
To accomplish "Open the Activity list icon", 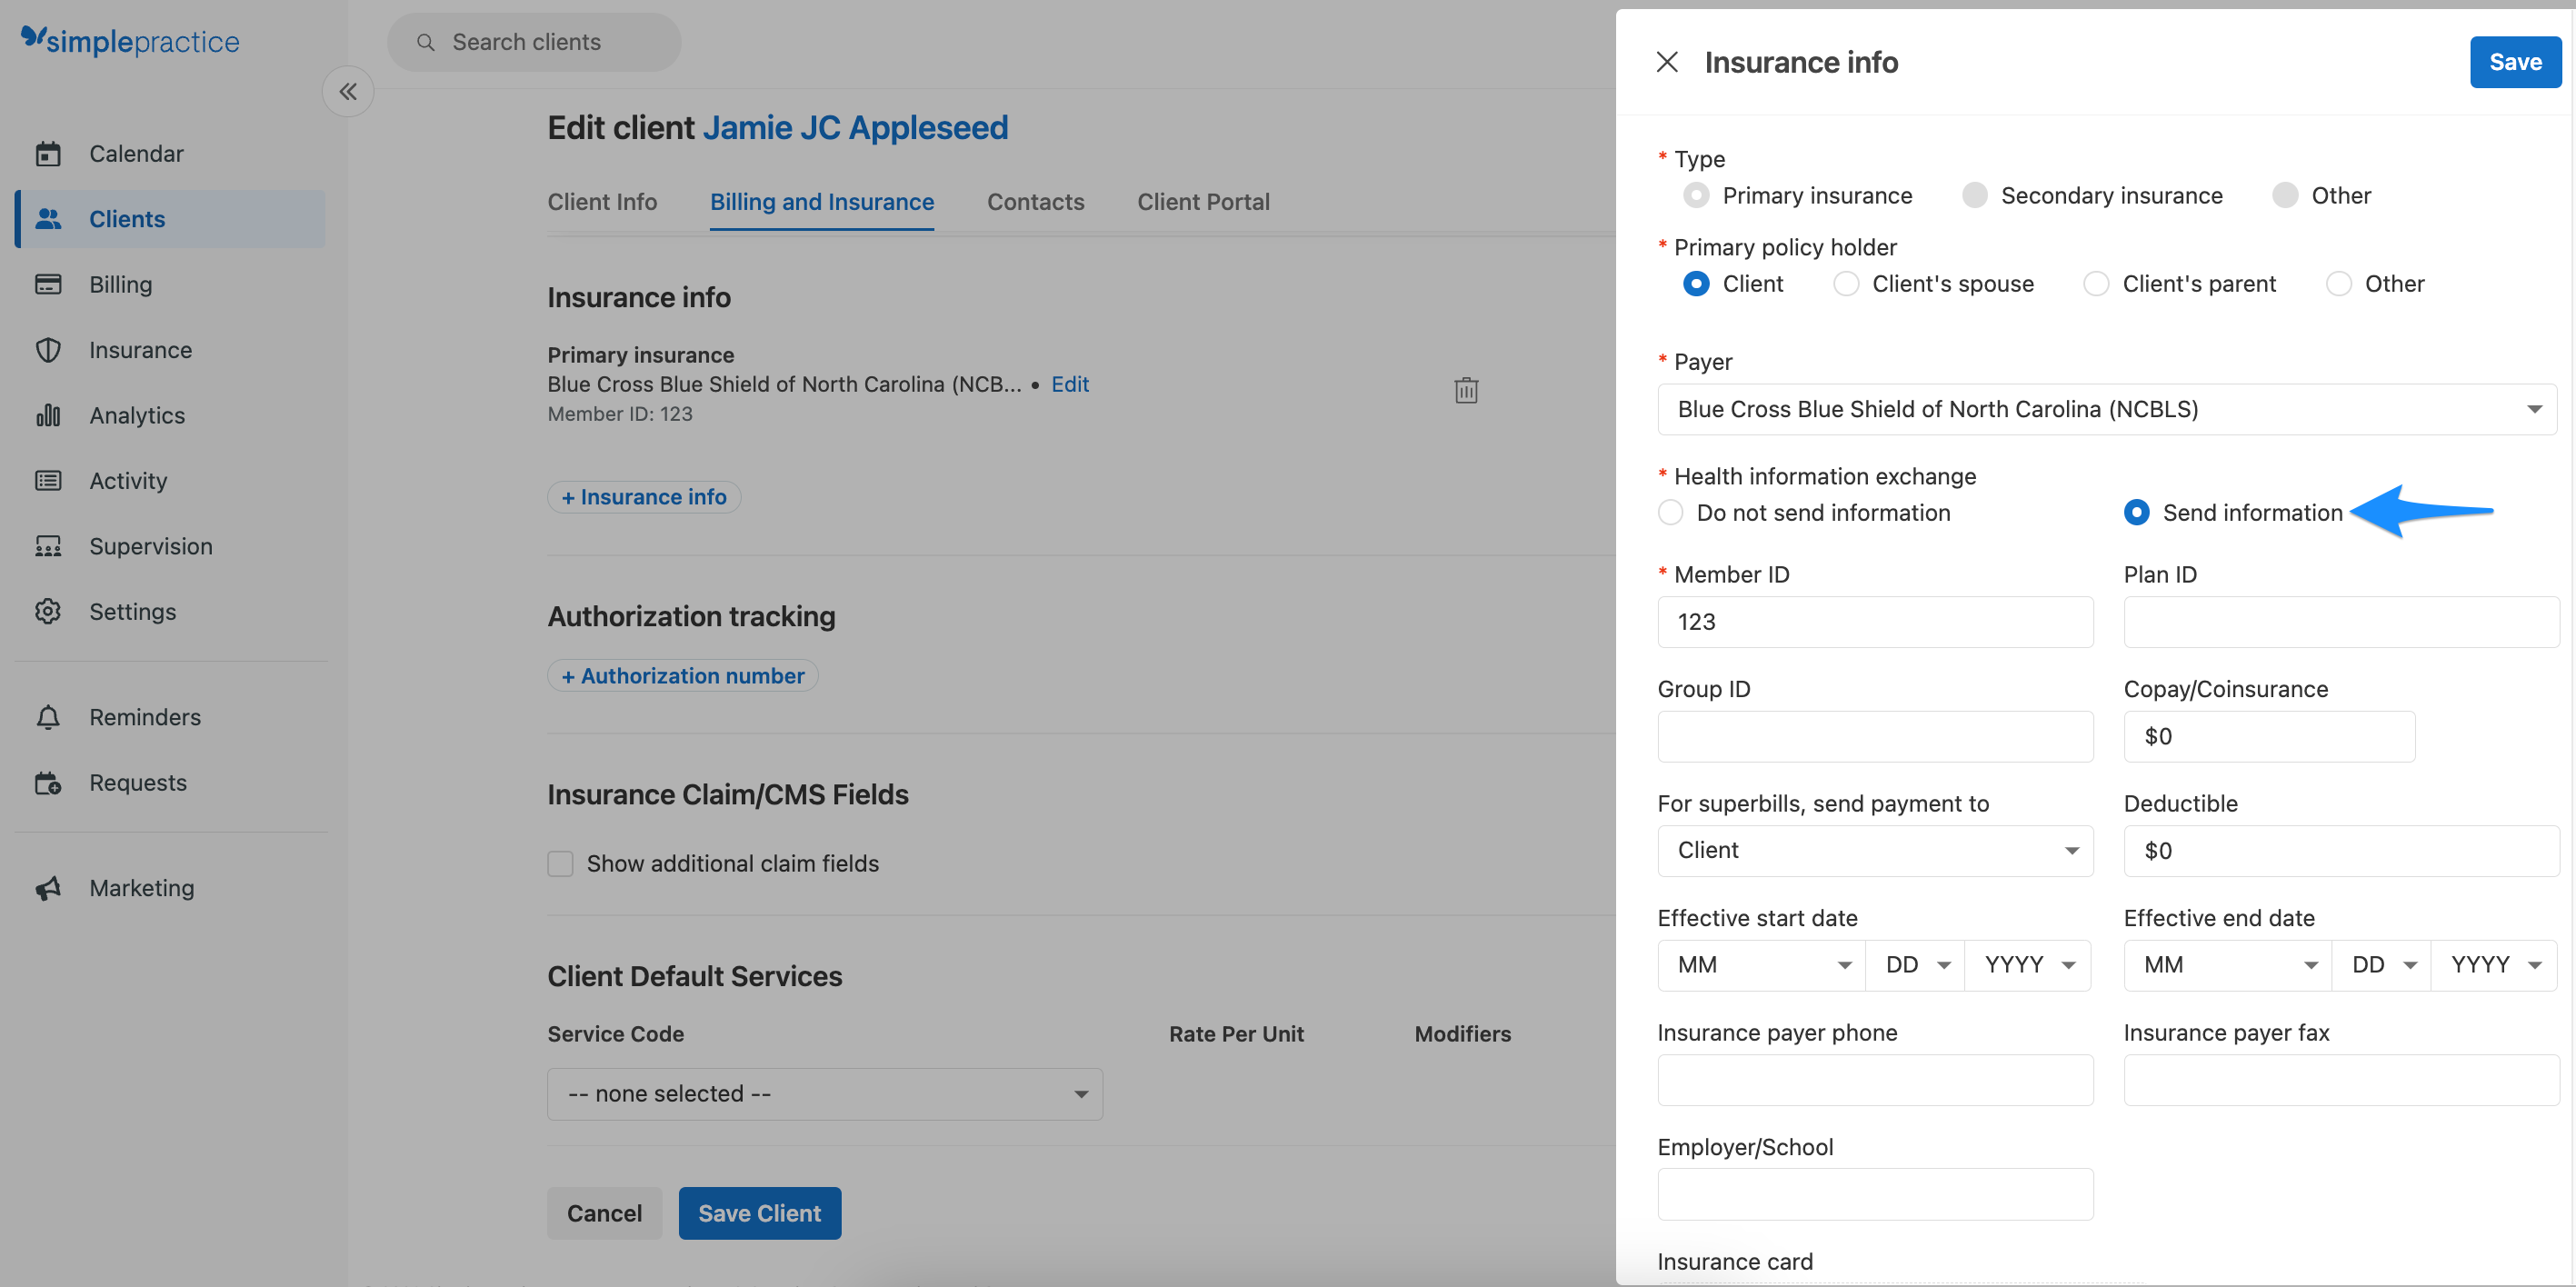I will [48, 480].
